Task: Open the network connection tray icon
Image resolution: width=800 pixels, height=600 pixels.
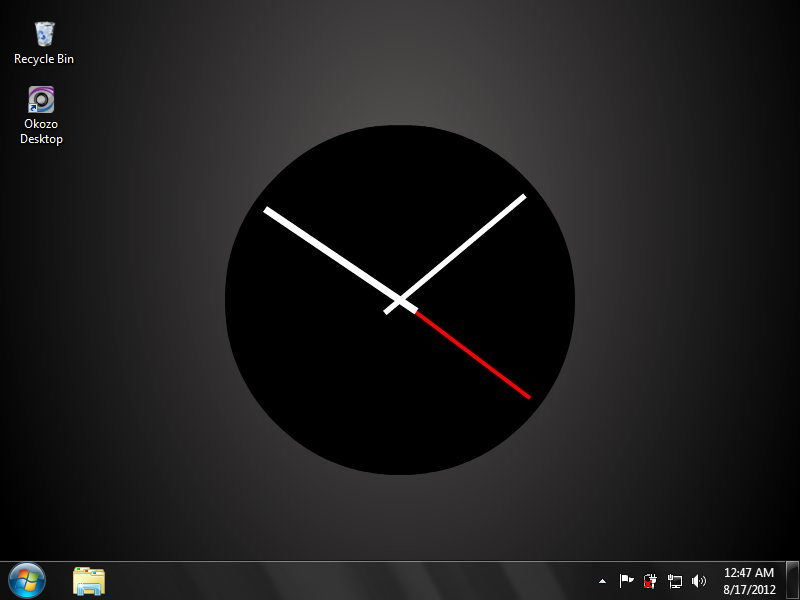Action: [x=674, y=581]
